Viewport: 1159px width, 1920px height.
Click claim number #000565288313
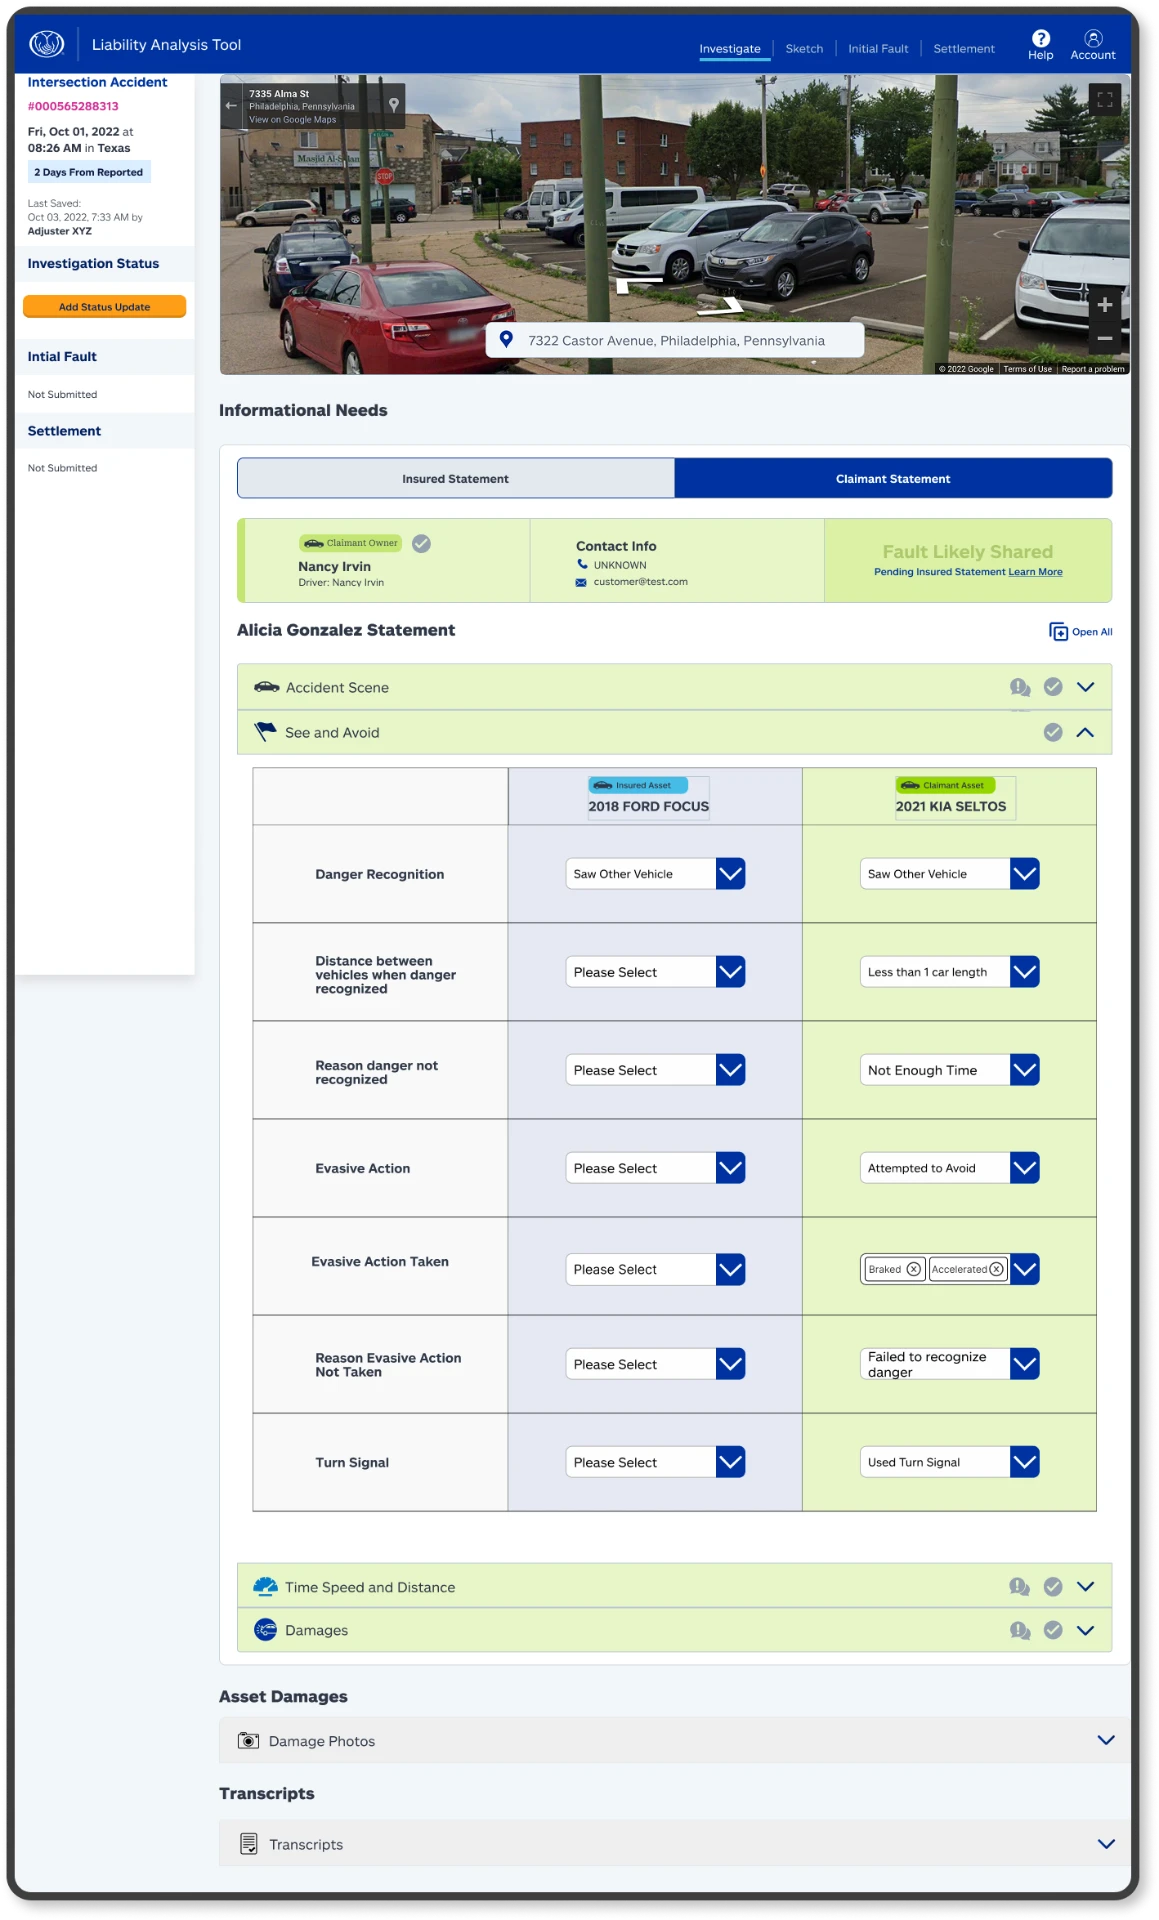point(73,106)
